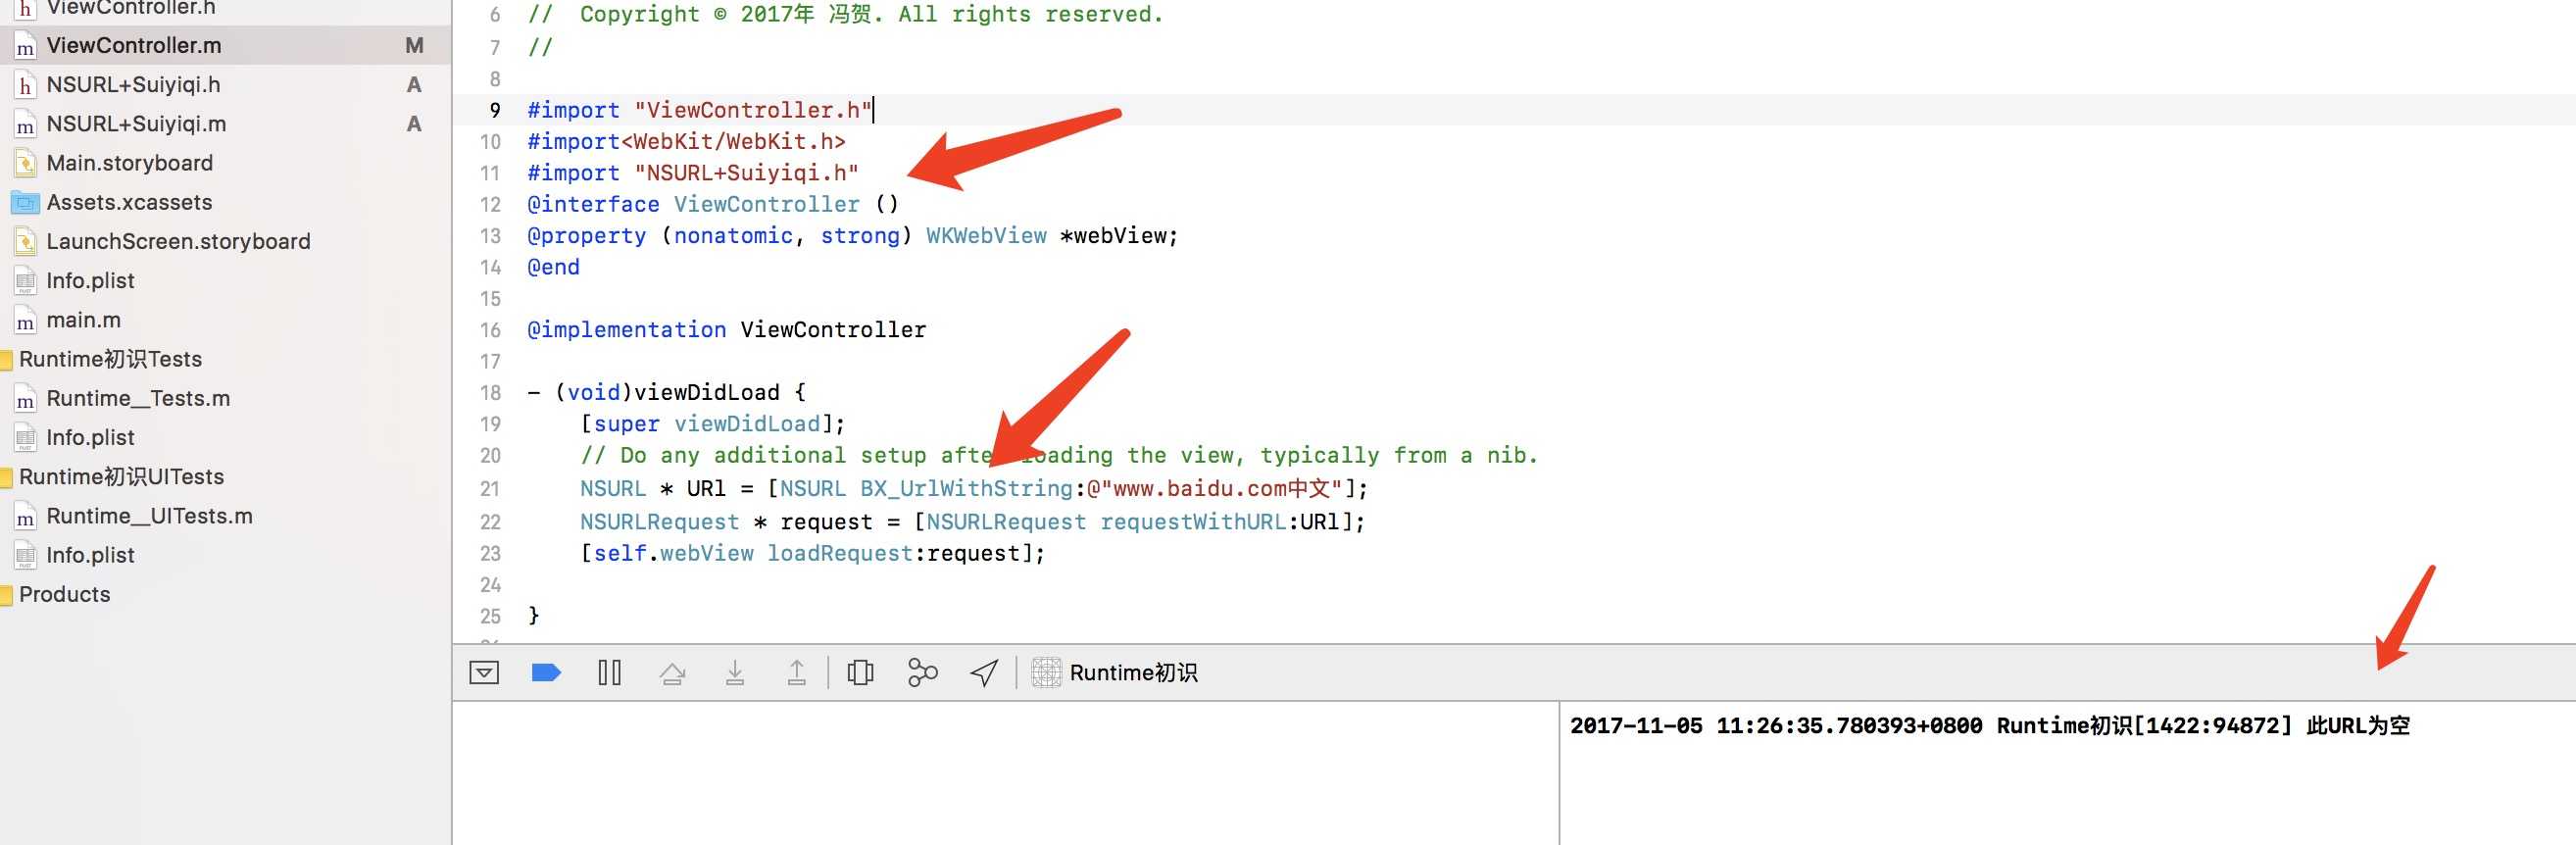Screen dimensions: 2576x845
Task: Select Runtime初识 process in debug bar
Action: (x=1114, y=673)
